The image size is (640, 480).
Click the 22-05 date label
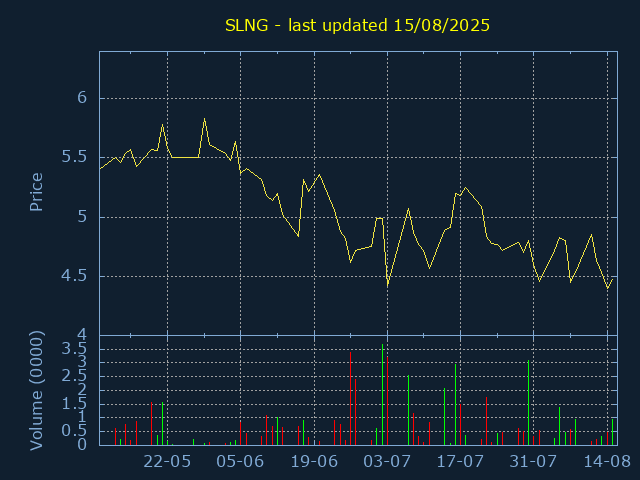pyautogui.click(x=167, y=462)
